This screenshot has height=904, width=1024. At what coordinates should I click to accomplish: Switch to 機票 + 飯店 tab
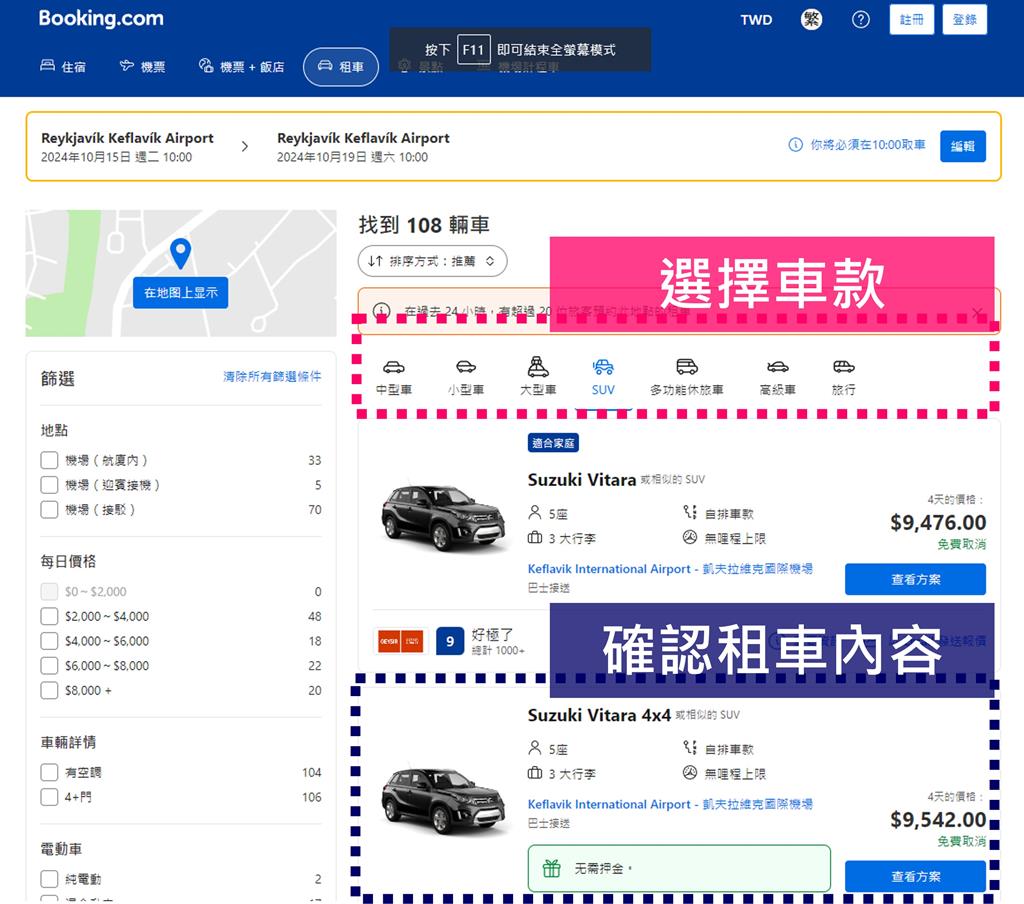tap(242, 66)
